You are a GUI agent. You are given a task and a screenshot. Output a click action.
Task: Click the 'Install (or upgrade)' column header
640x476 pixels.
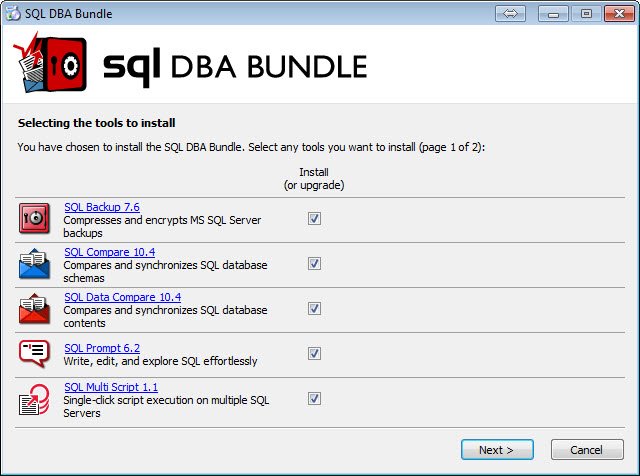click(x=314, y=179)
